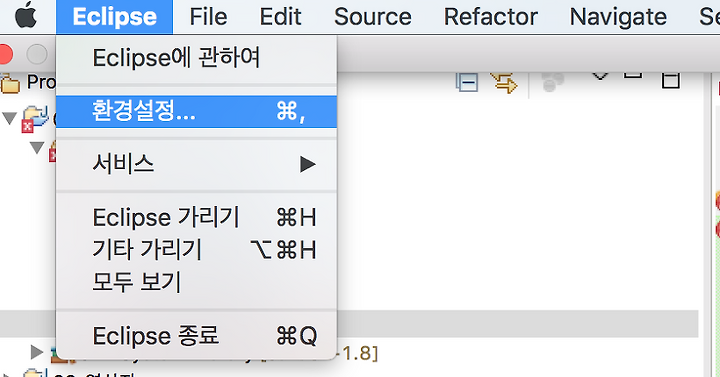720x377 pixels.
Task: Collapse the top project tree node
Action: [x=9, y=118]
